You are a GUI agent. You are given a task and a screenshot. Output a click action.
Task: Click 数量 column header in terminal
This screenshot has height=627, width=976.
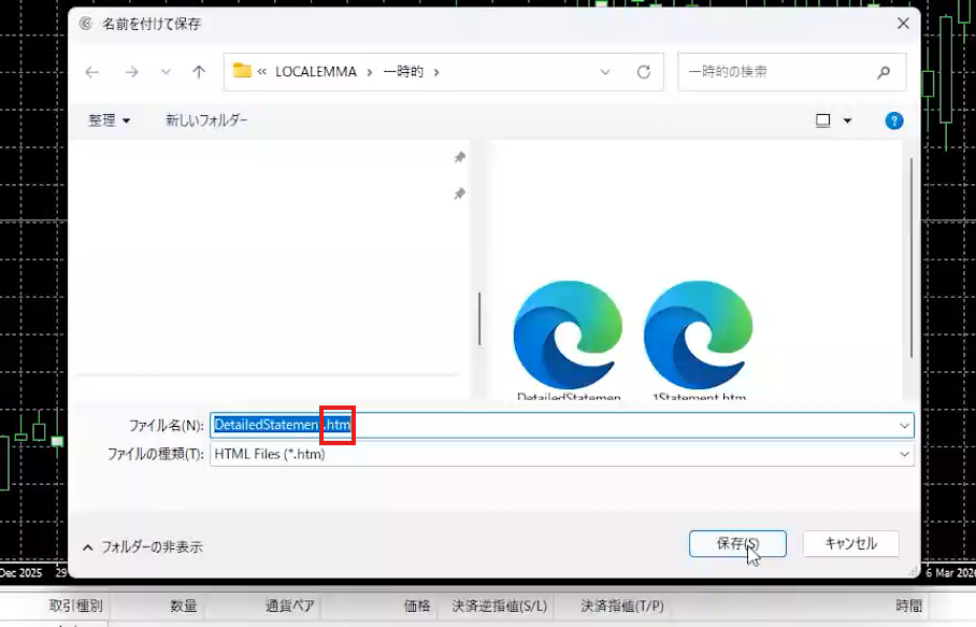point(183,605)
